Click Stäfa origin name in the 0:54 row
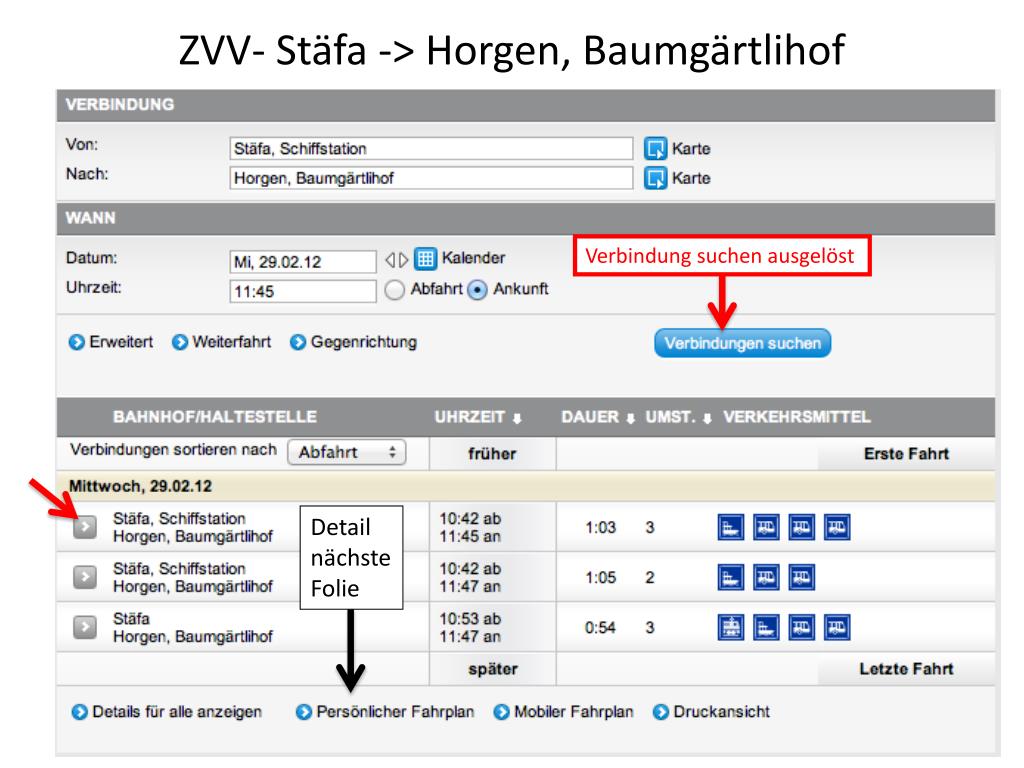Image resolution: width=1024 pixels, height=768 pixels. [x=131, y=618]
